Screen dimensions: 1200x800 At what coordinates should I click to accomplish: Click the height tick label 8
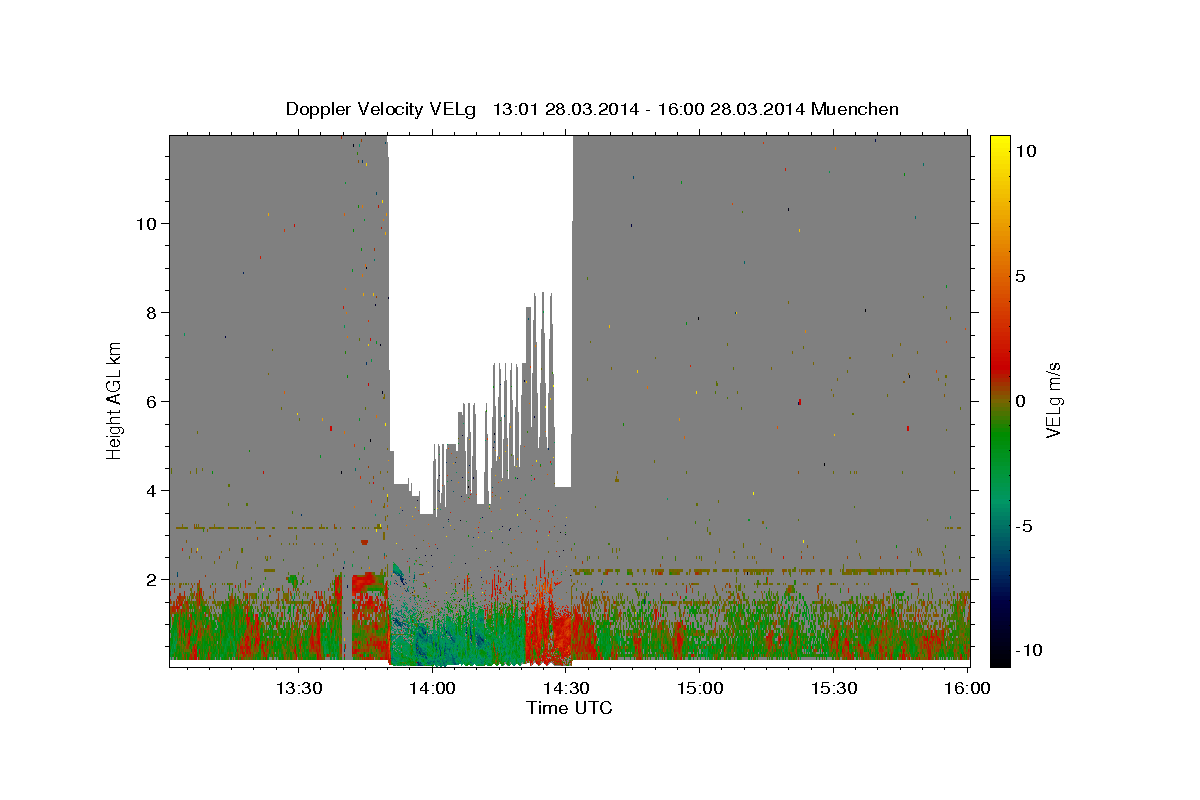coord(150,312)
